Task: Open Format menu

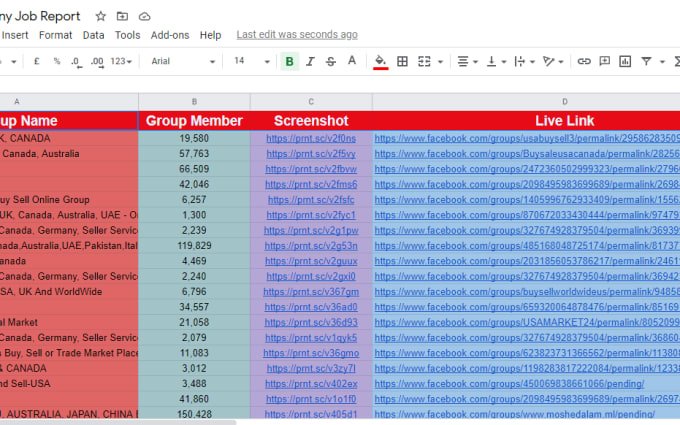Action: pyautogui.click(x=56, y=35)
